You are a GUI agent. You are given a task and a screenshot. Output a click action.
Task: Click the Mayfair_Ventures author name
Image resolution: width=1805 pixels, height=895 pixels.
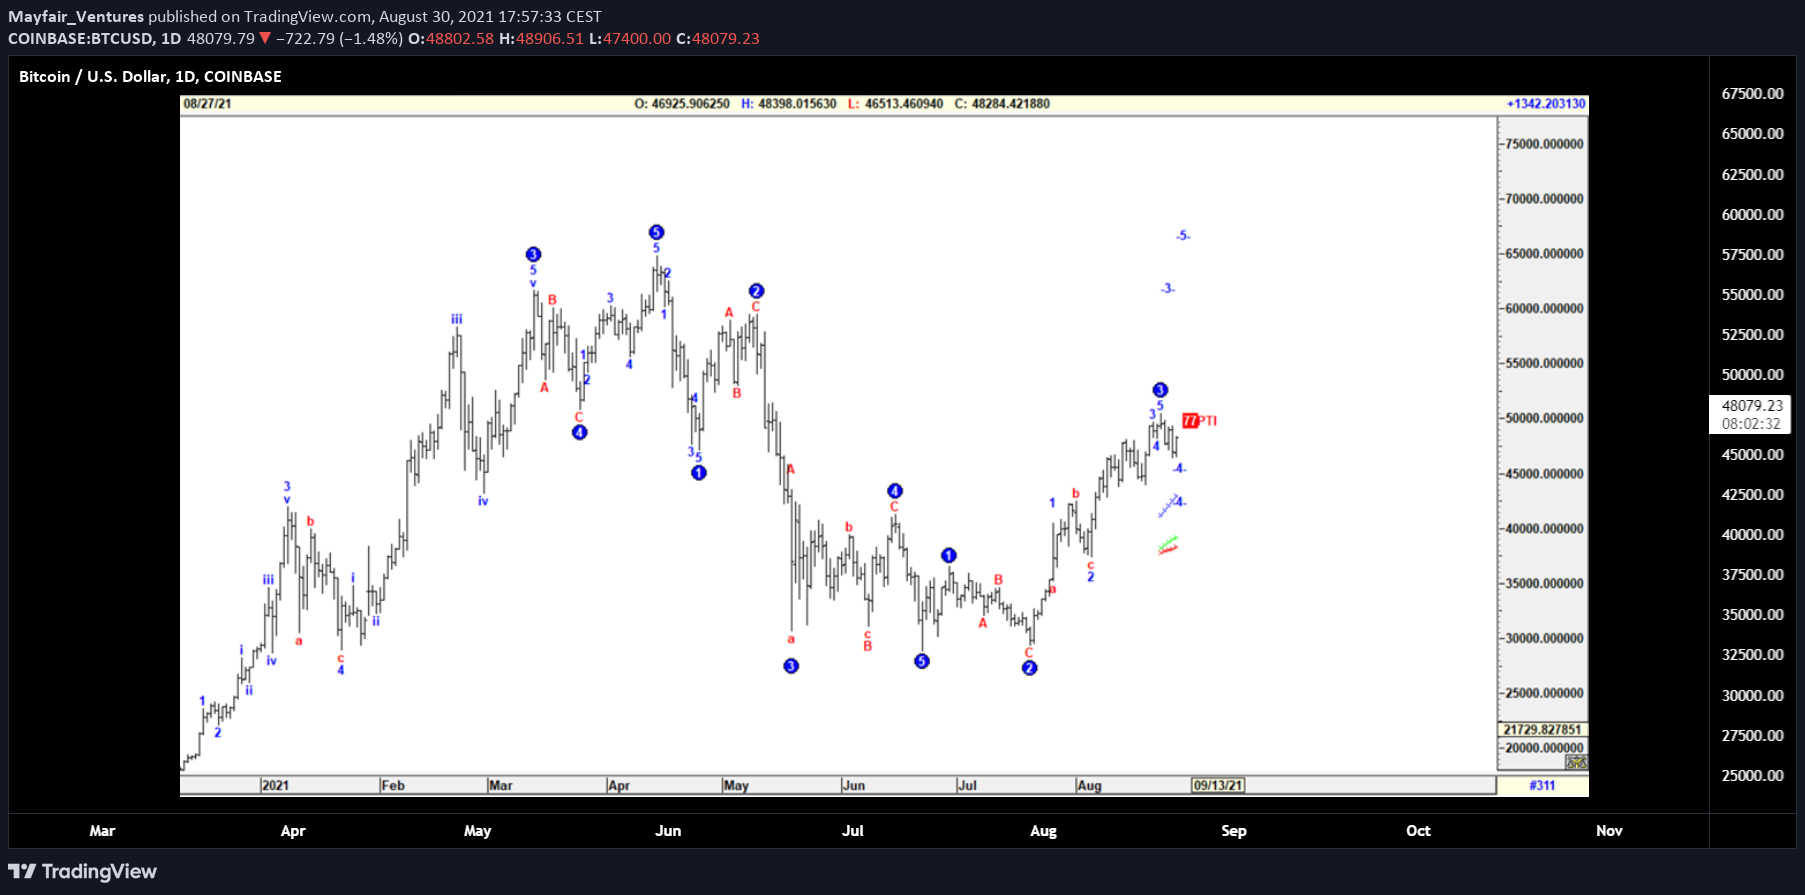point(76,16)
